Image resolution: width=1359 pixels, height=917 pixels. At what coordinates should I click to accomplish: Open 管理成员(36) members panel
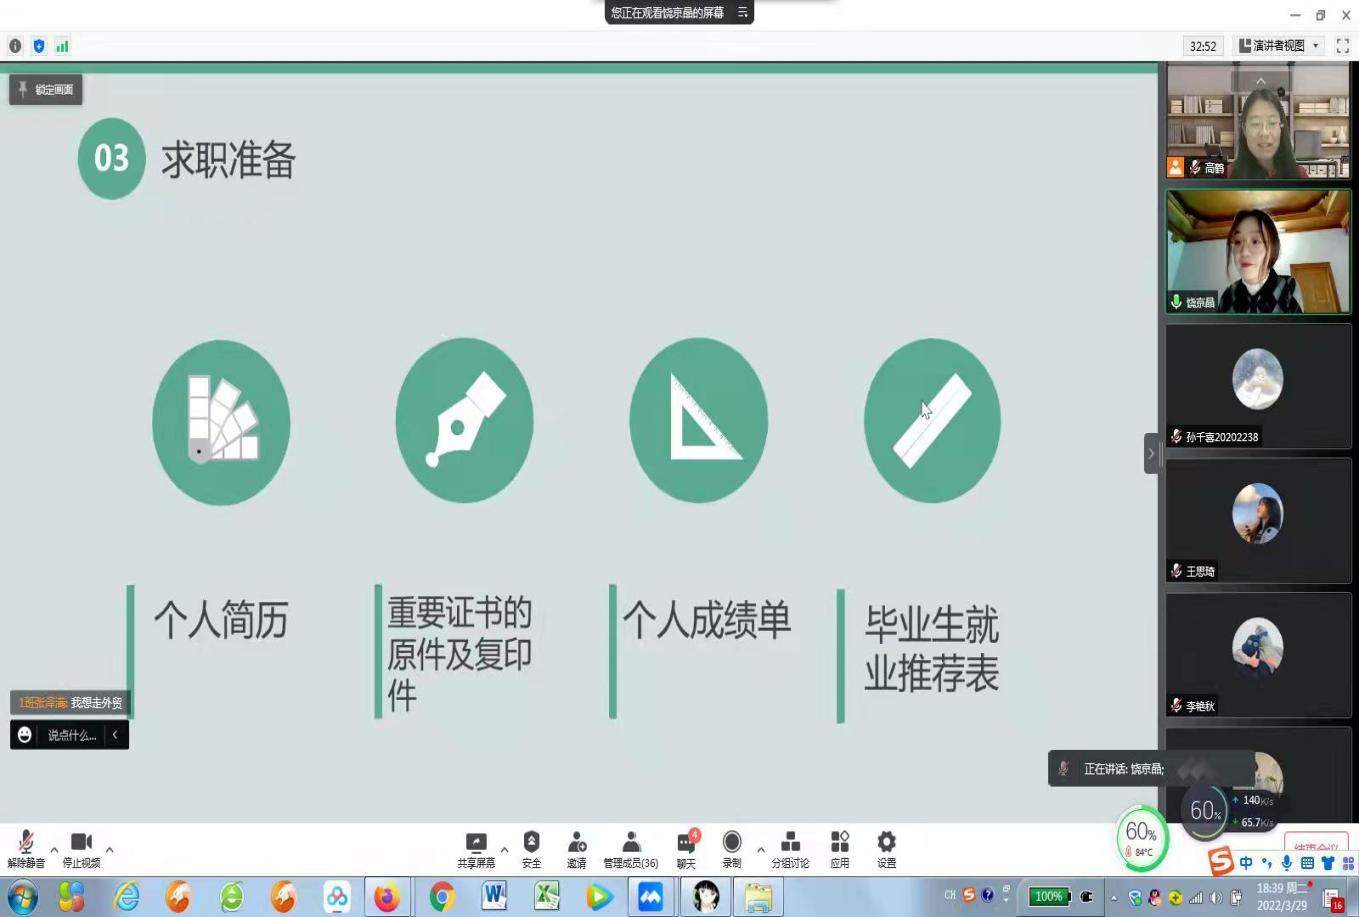click(631, 843)
